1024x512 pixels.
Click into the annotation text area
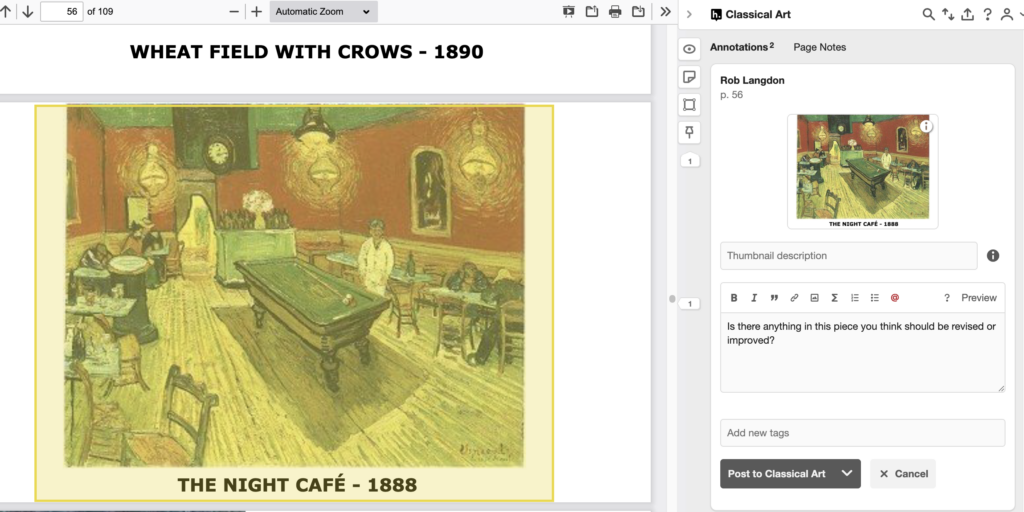pos(863,353)
